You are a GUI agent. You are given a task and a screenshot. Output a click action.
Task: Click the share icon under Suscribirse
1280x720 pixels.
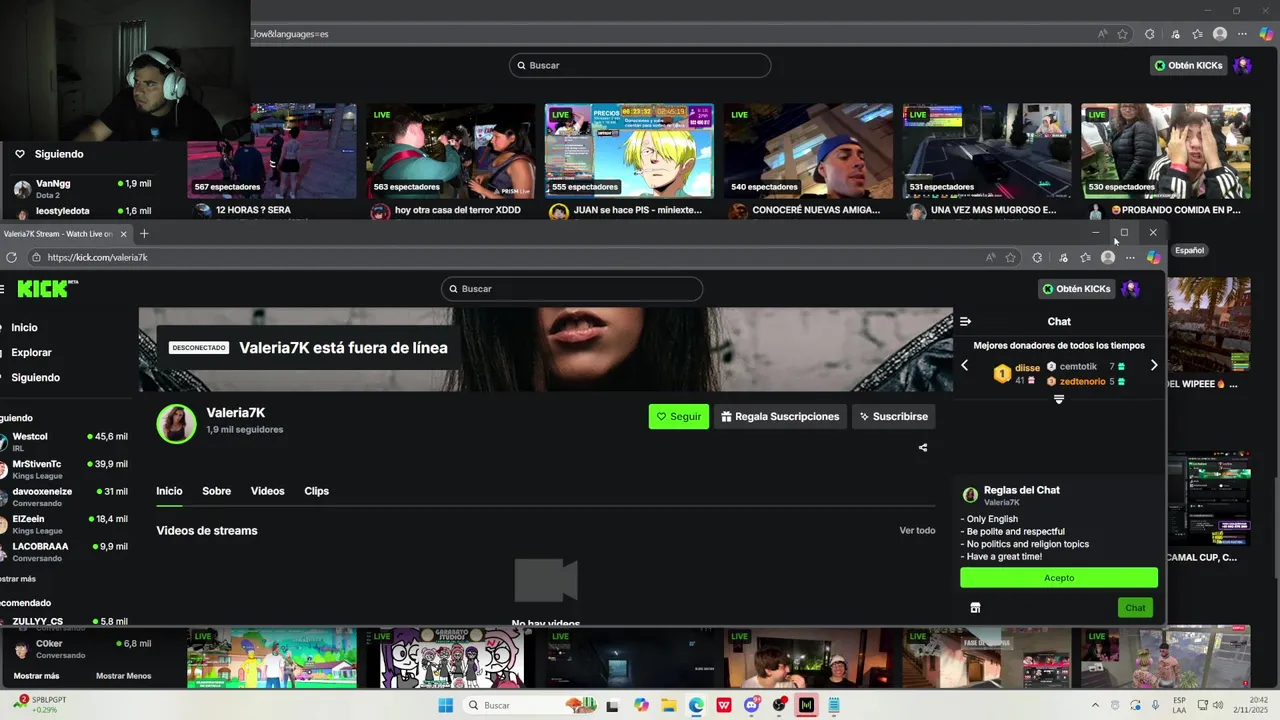point(923,448)
